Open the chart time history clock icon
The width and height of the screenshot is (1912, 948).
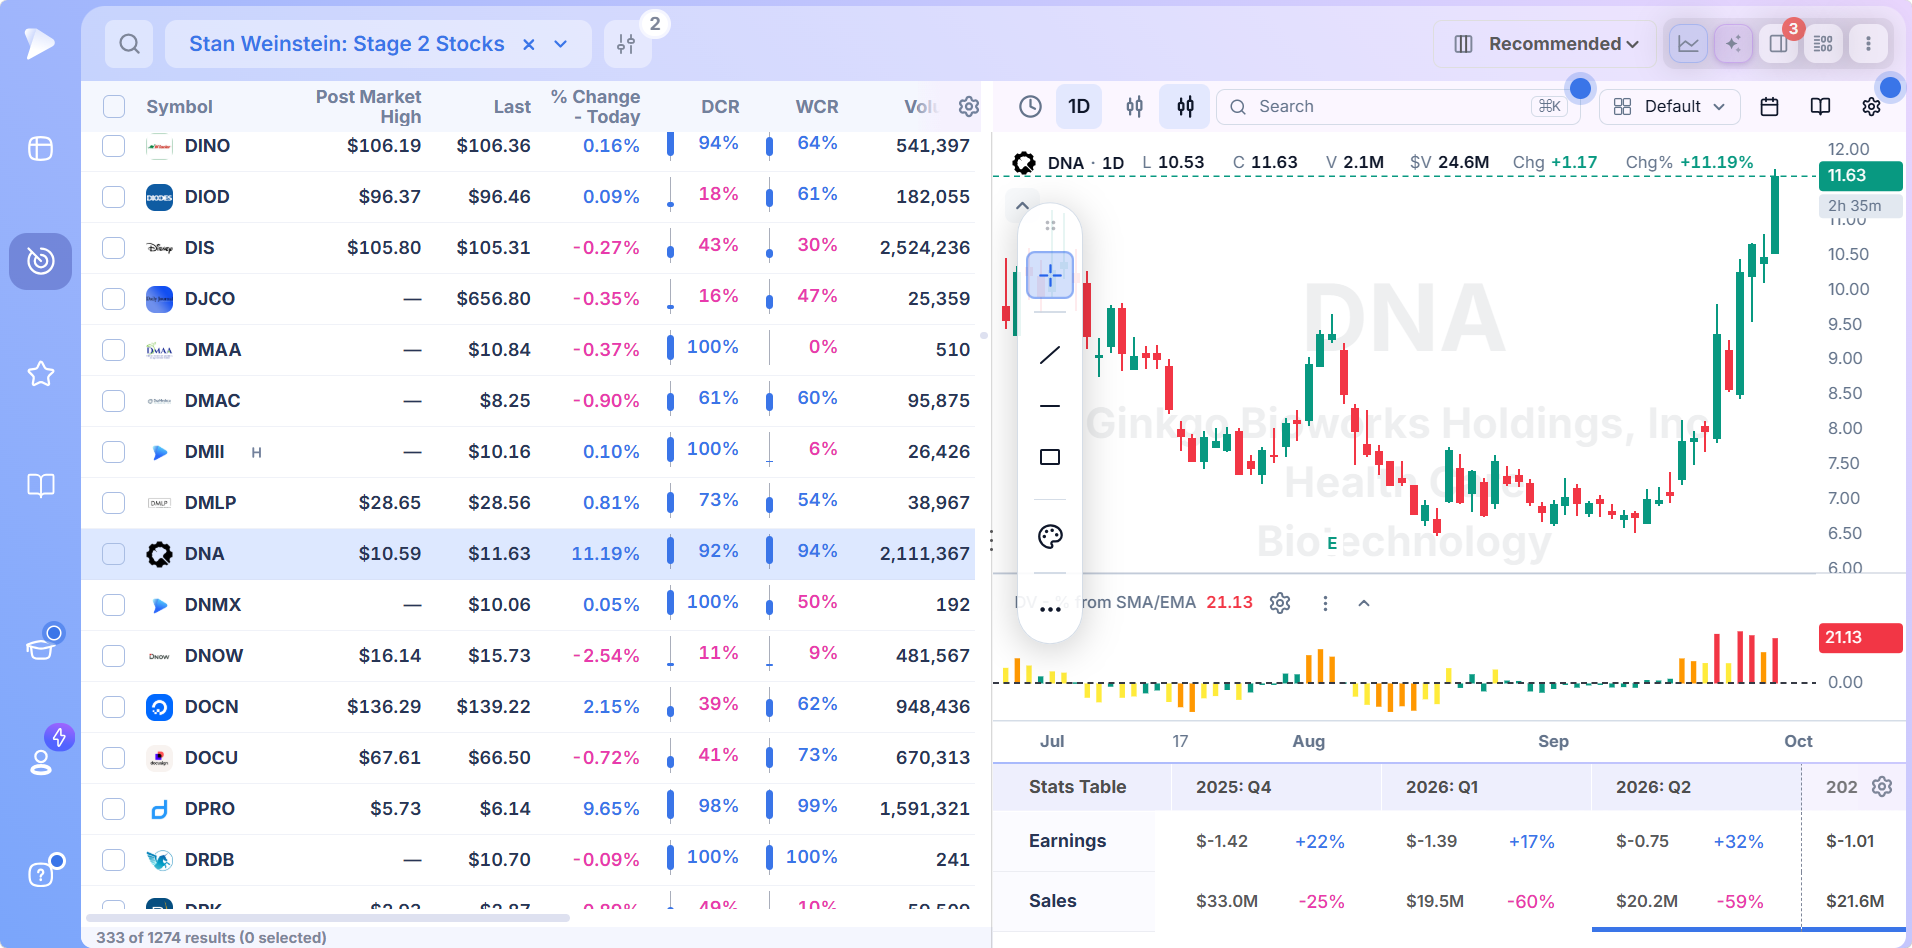[x=1030, y=107]
